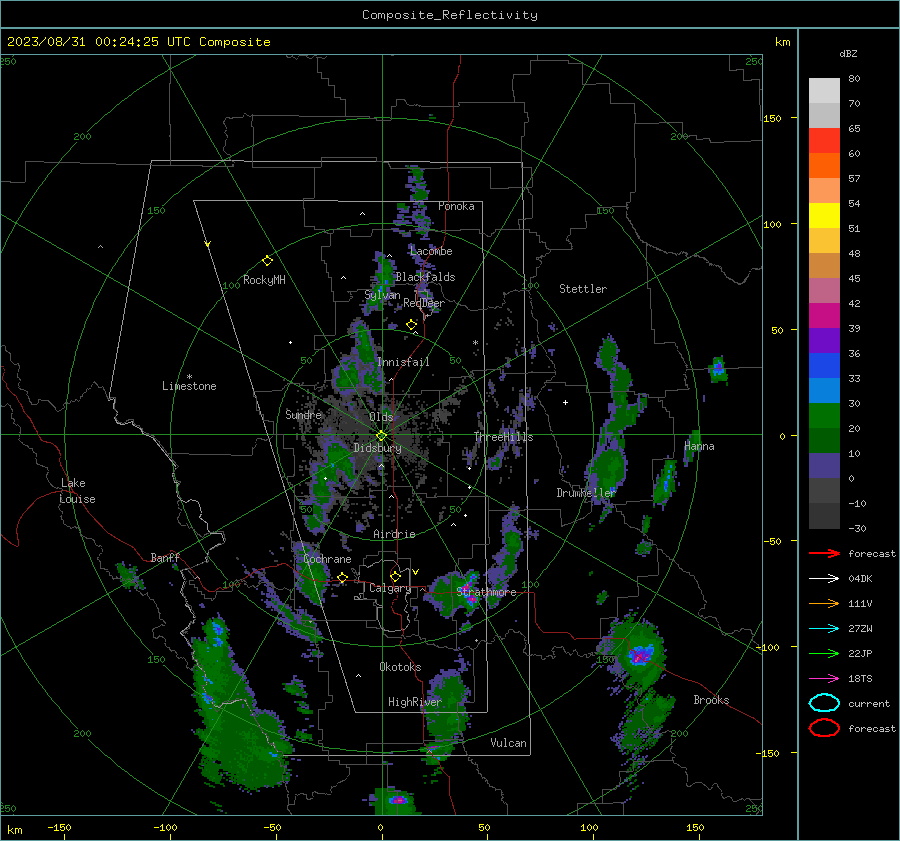Select the Hanna label

coord(699,446)
